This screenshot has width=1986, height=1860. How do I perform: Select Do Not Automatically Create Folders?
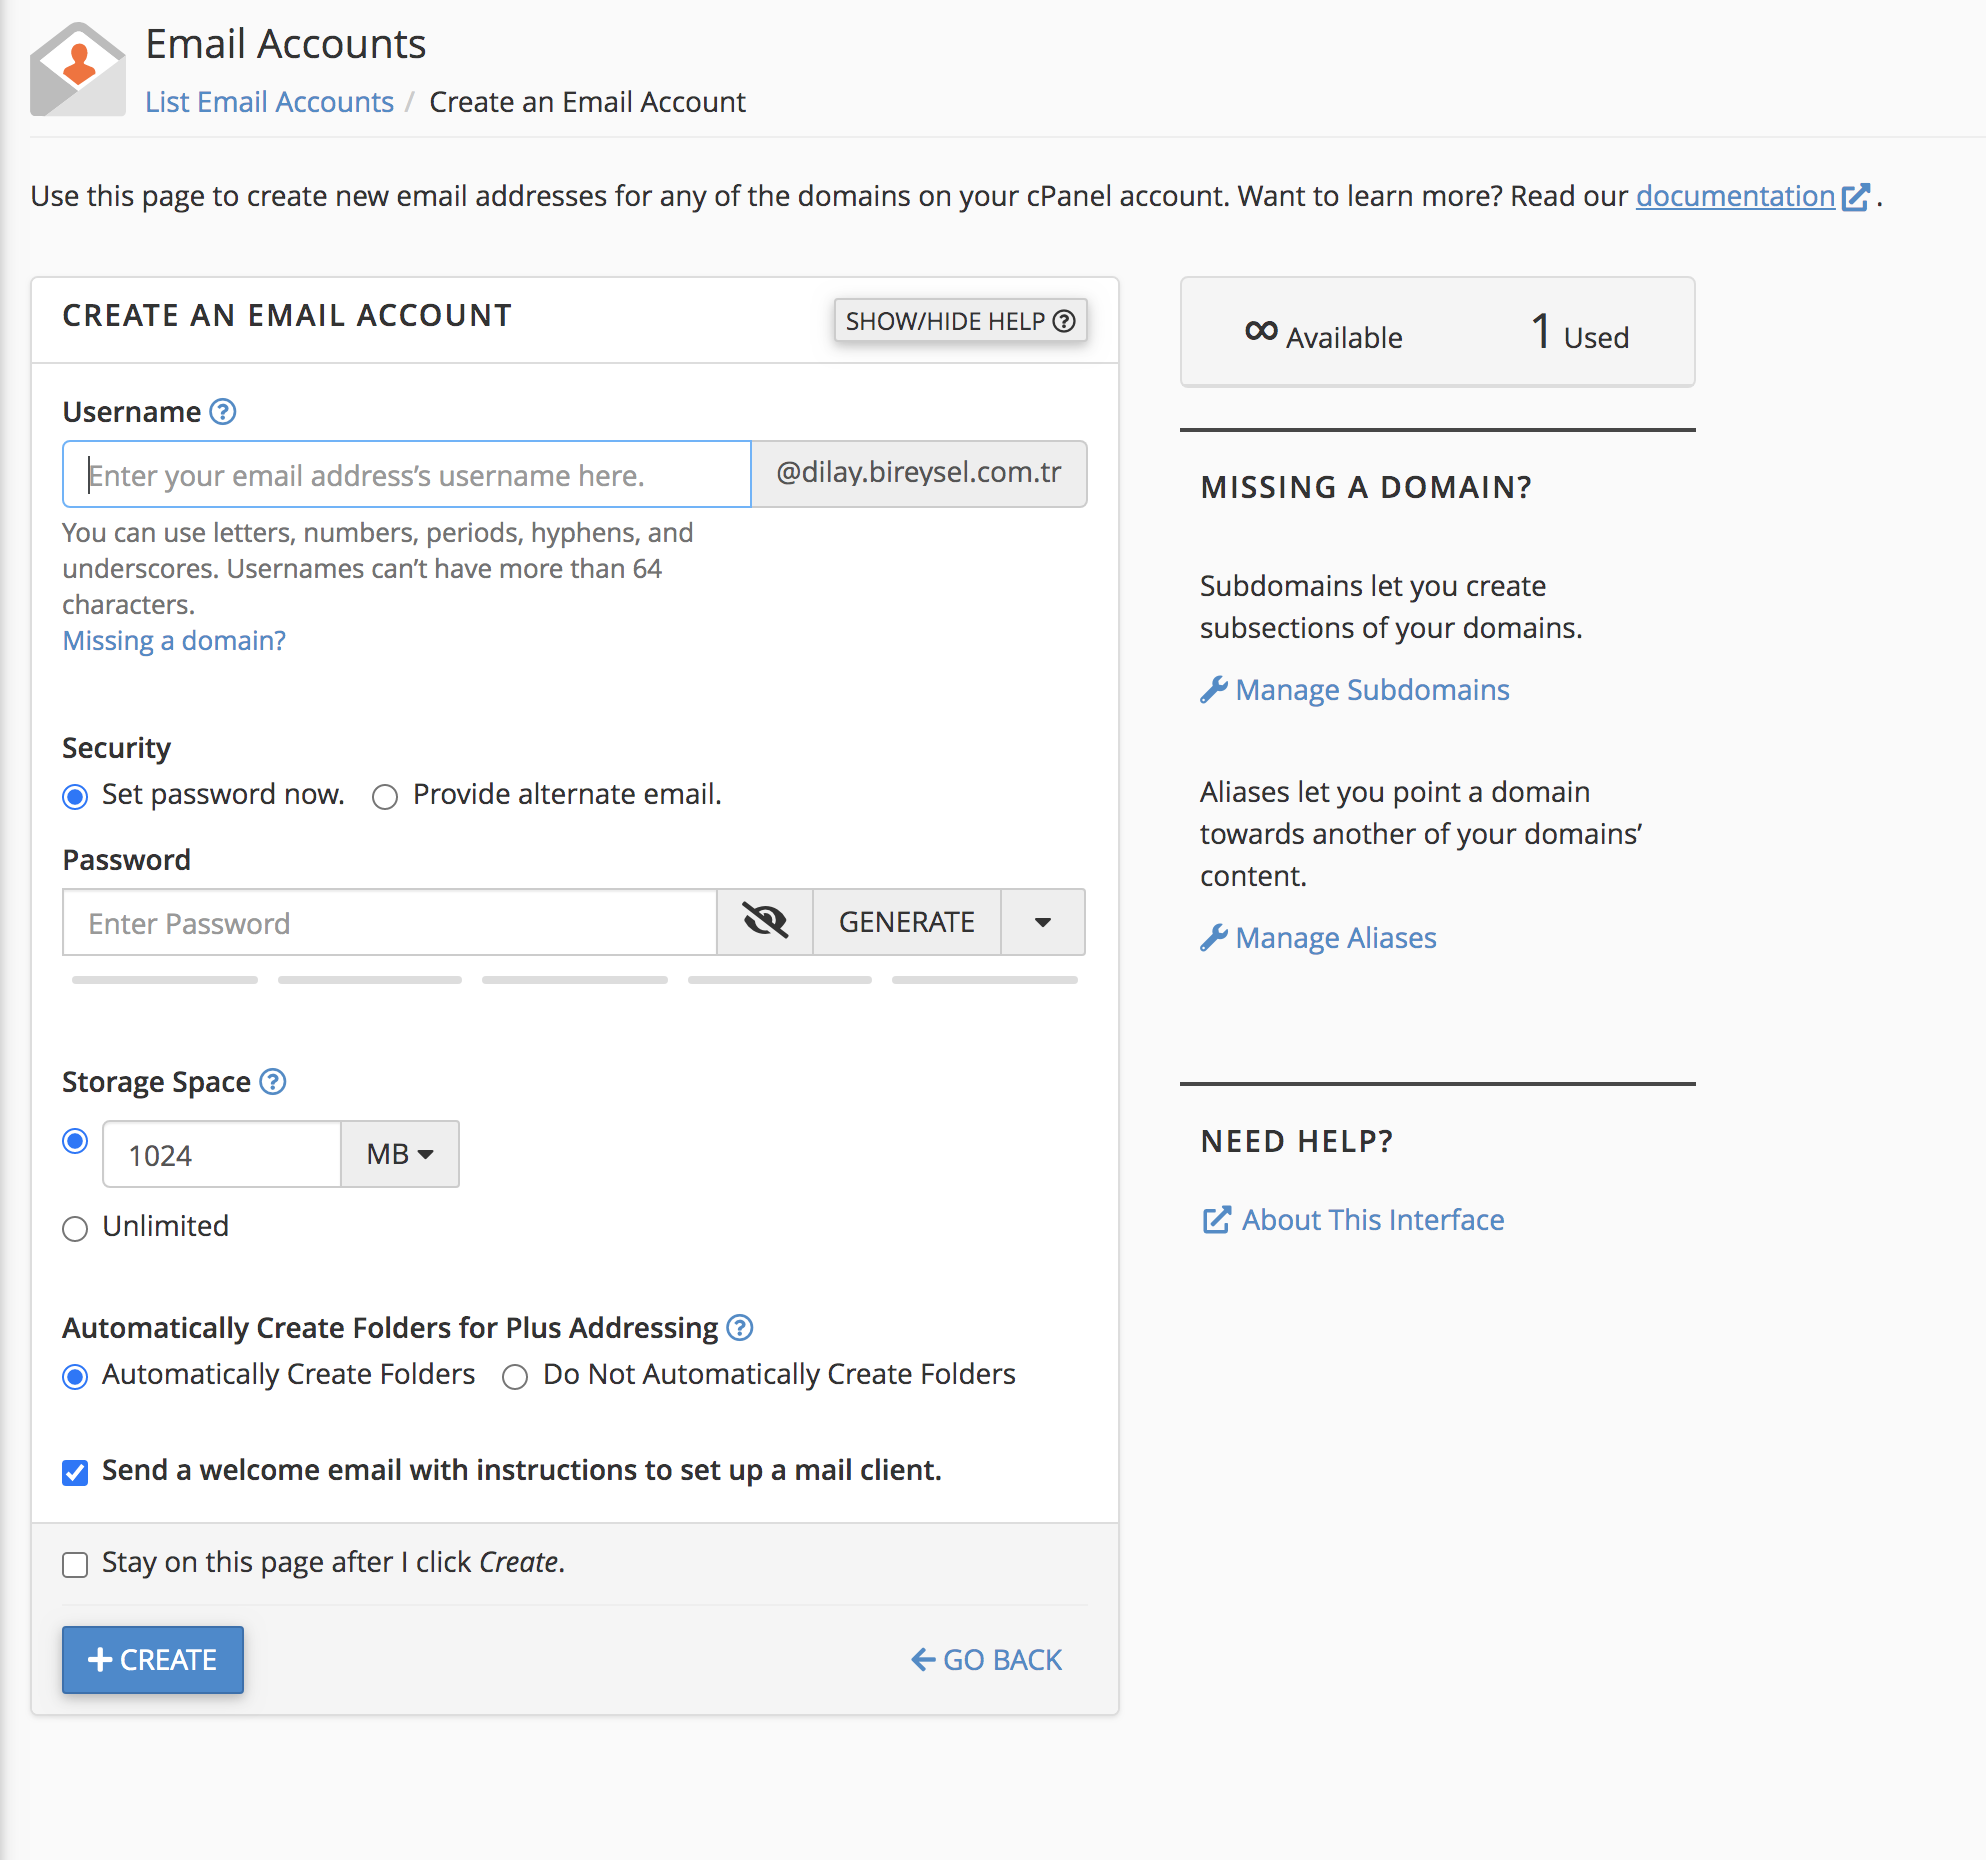pos(515,1376)
